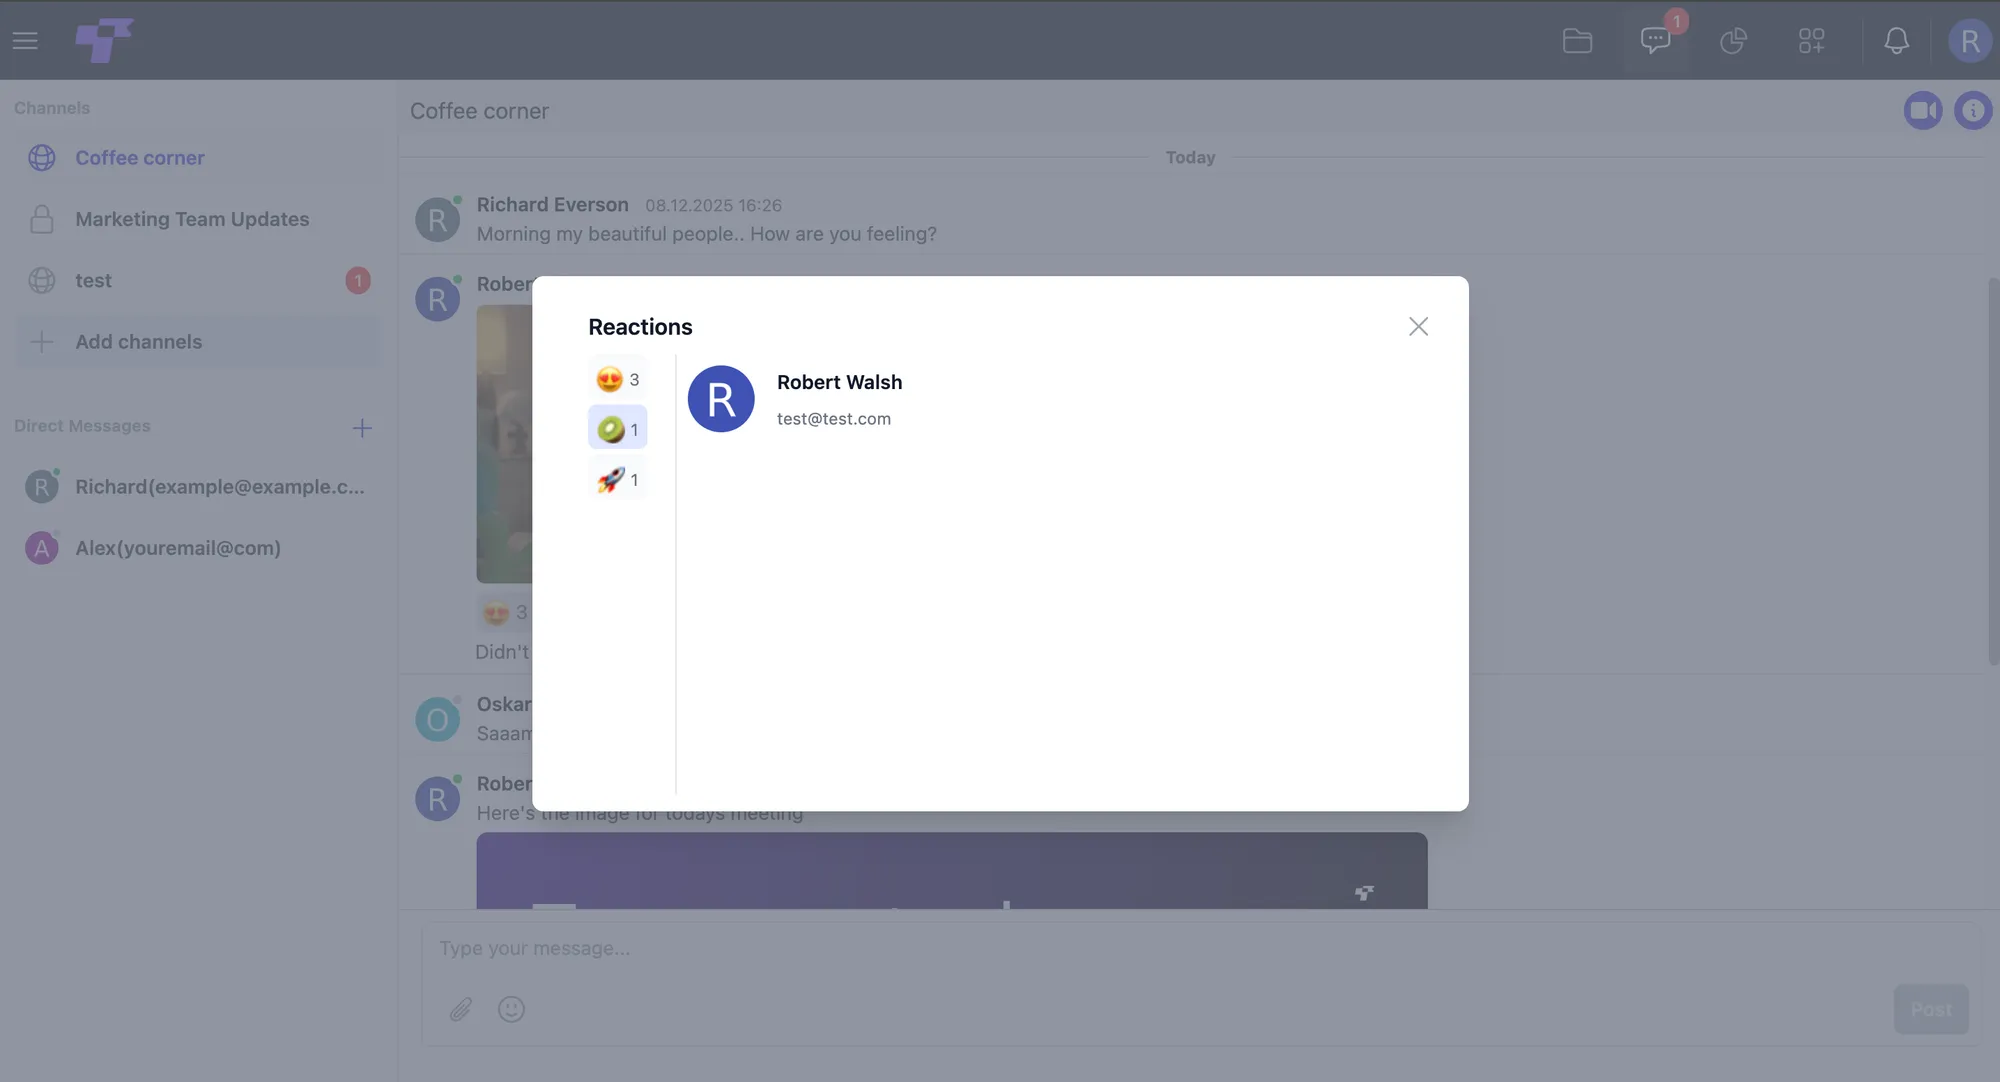Image resolution: width=2000 pixels, height=1082 pixels.
Task: Open the emoji picker smiley icon
Action: (511, 1009)
